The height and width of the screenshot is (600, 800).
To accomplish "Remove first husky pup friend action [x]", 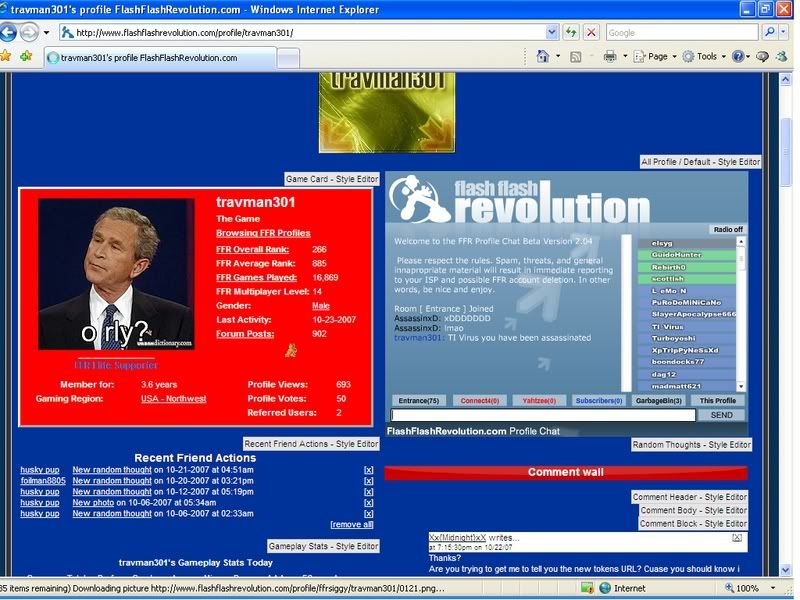I will 368,469.
